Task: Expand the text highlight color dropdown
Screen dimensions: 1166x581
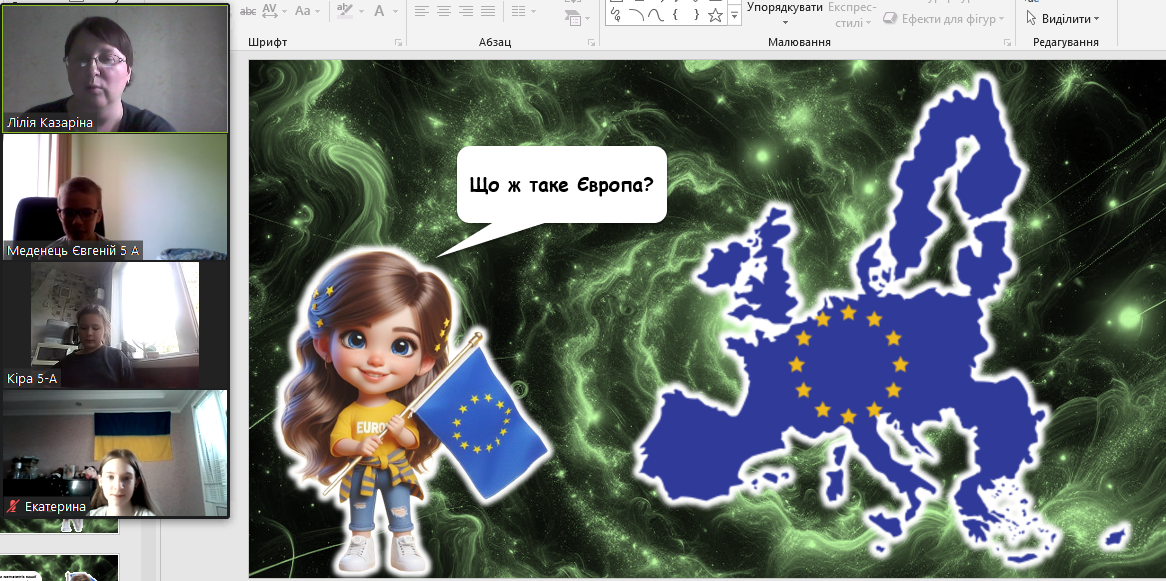Action: (360, 11)
